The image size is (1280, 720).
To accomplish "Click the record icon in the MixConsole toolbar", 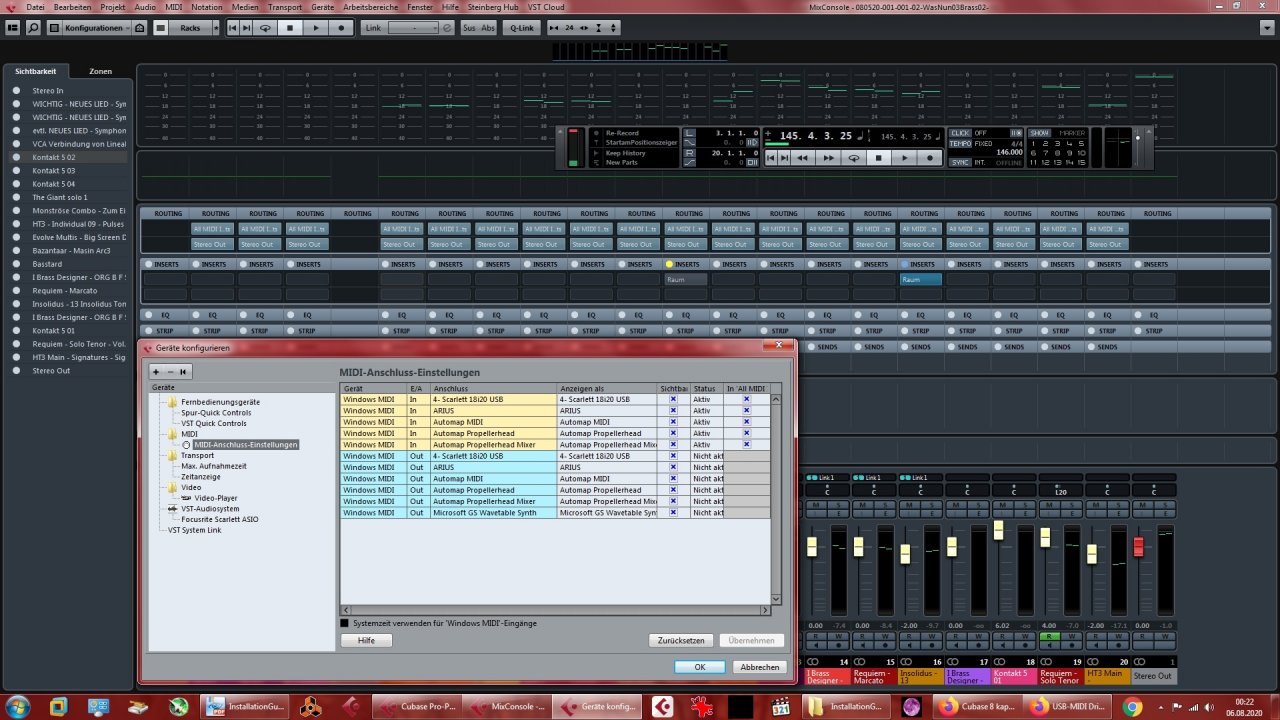I will (x=341, y=28).
